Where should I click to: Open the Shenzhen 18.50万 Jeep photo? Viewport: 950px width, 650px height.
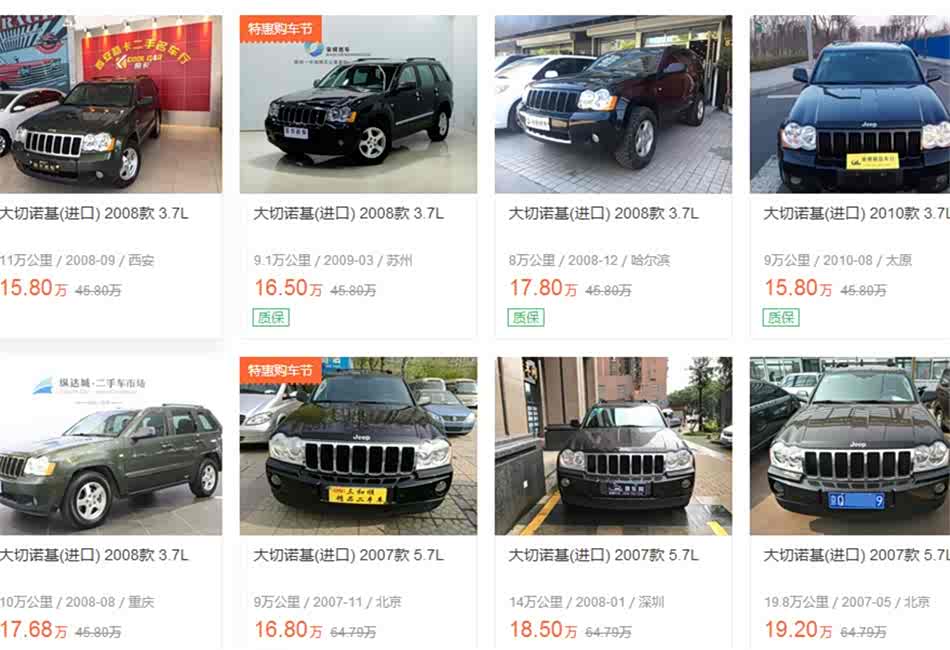pyautogui.click(x=613, y=446)
